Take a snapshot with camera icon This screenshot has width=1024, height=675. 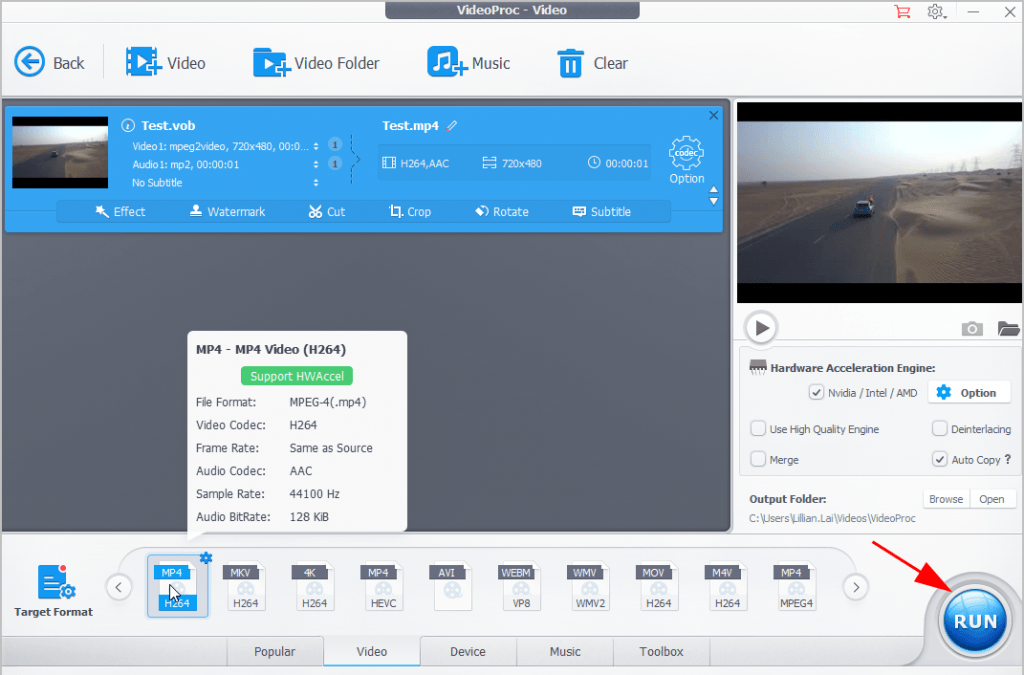pyautogui.click(x=972, y=328)
